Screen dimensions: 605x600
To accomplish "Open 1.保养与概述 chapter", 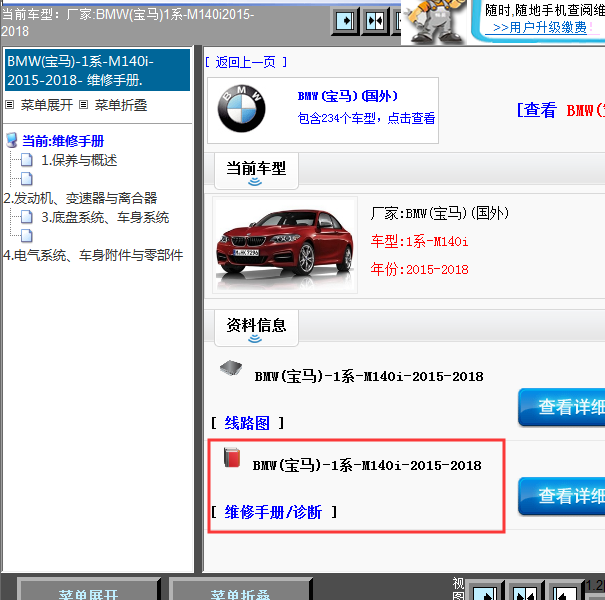I will [x=79, y=160].
